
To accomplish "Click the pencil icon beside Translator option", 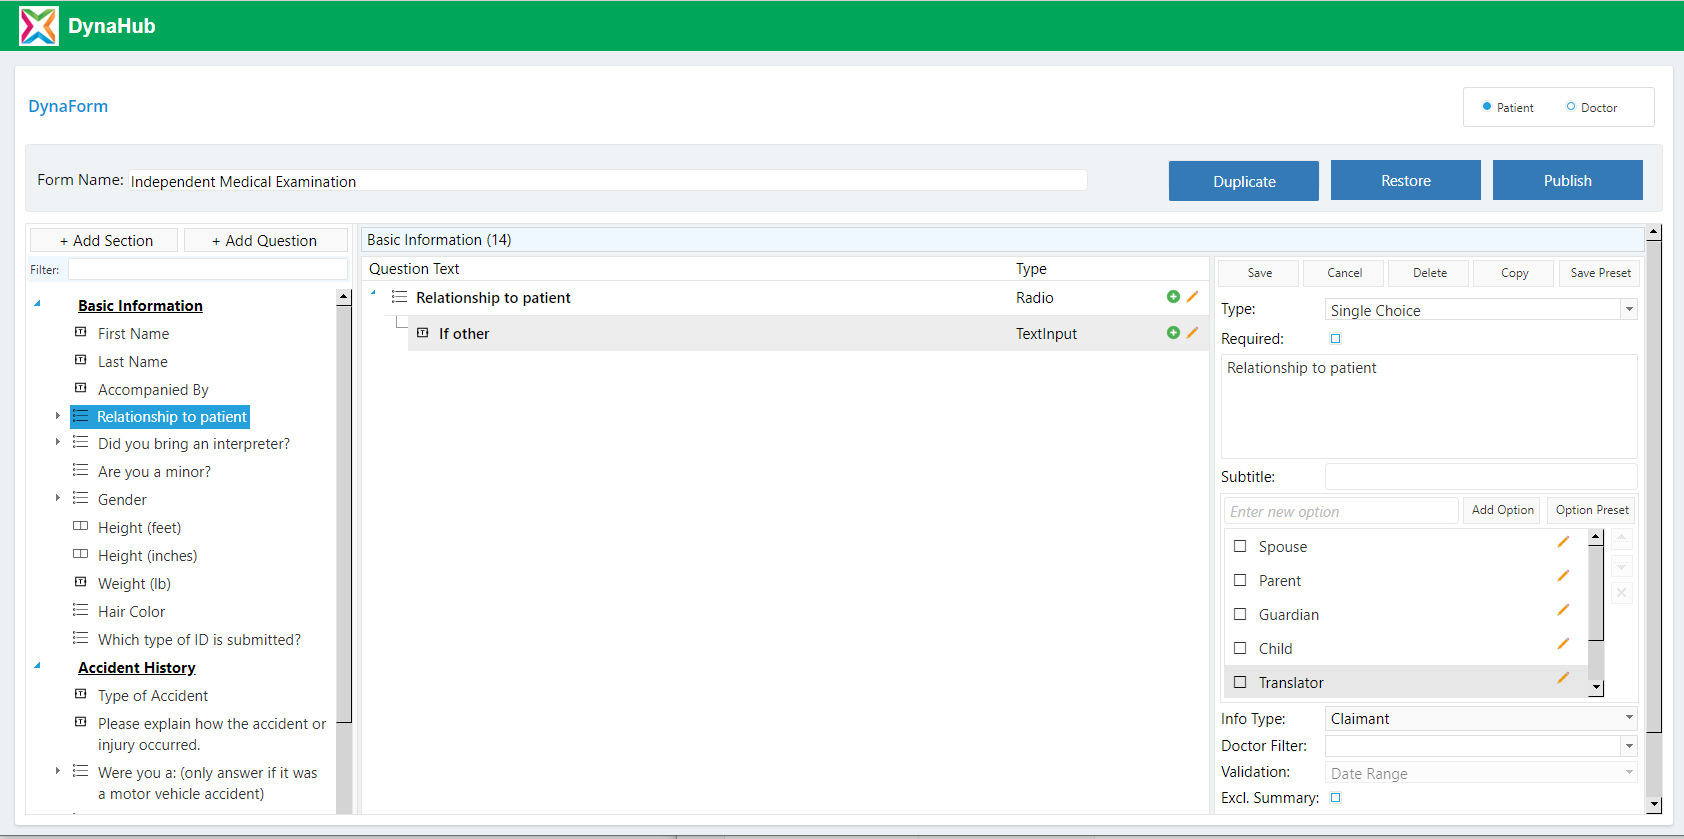I will pos(1563,678).
